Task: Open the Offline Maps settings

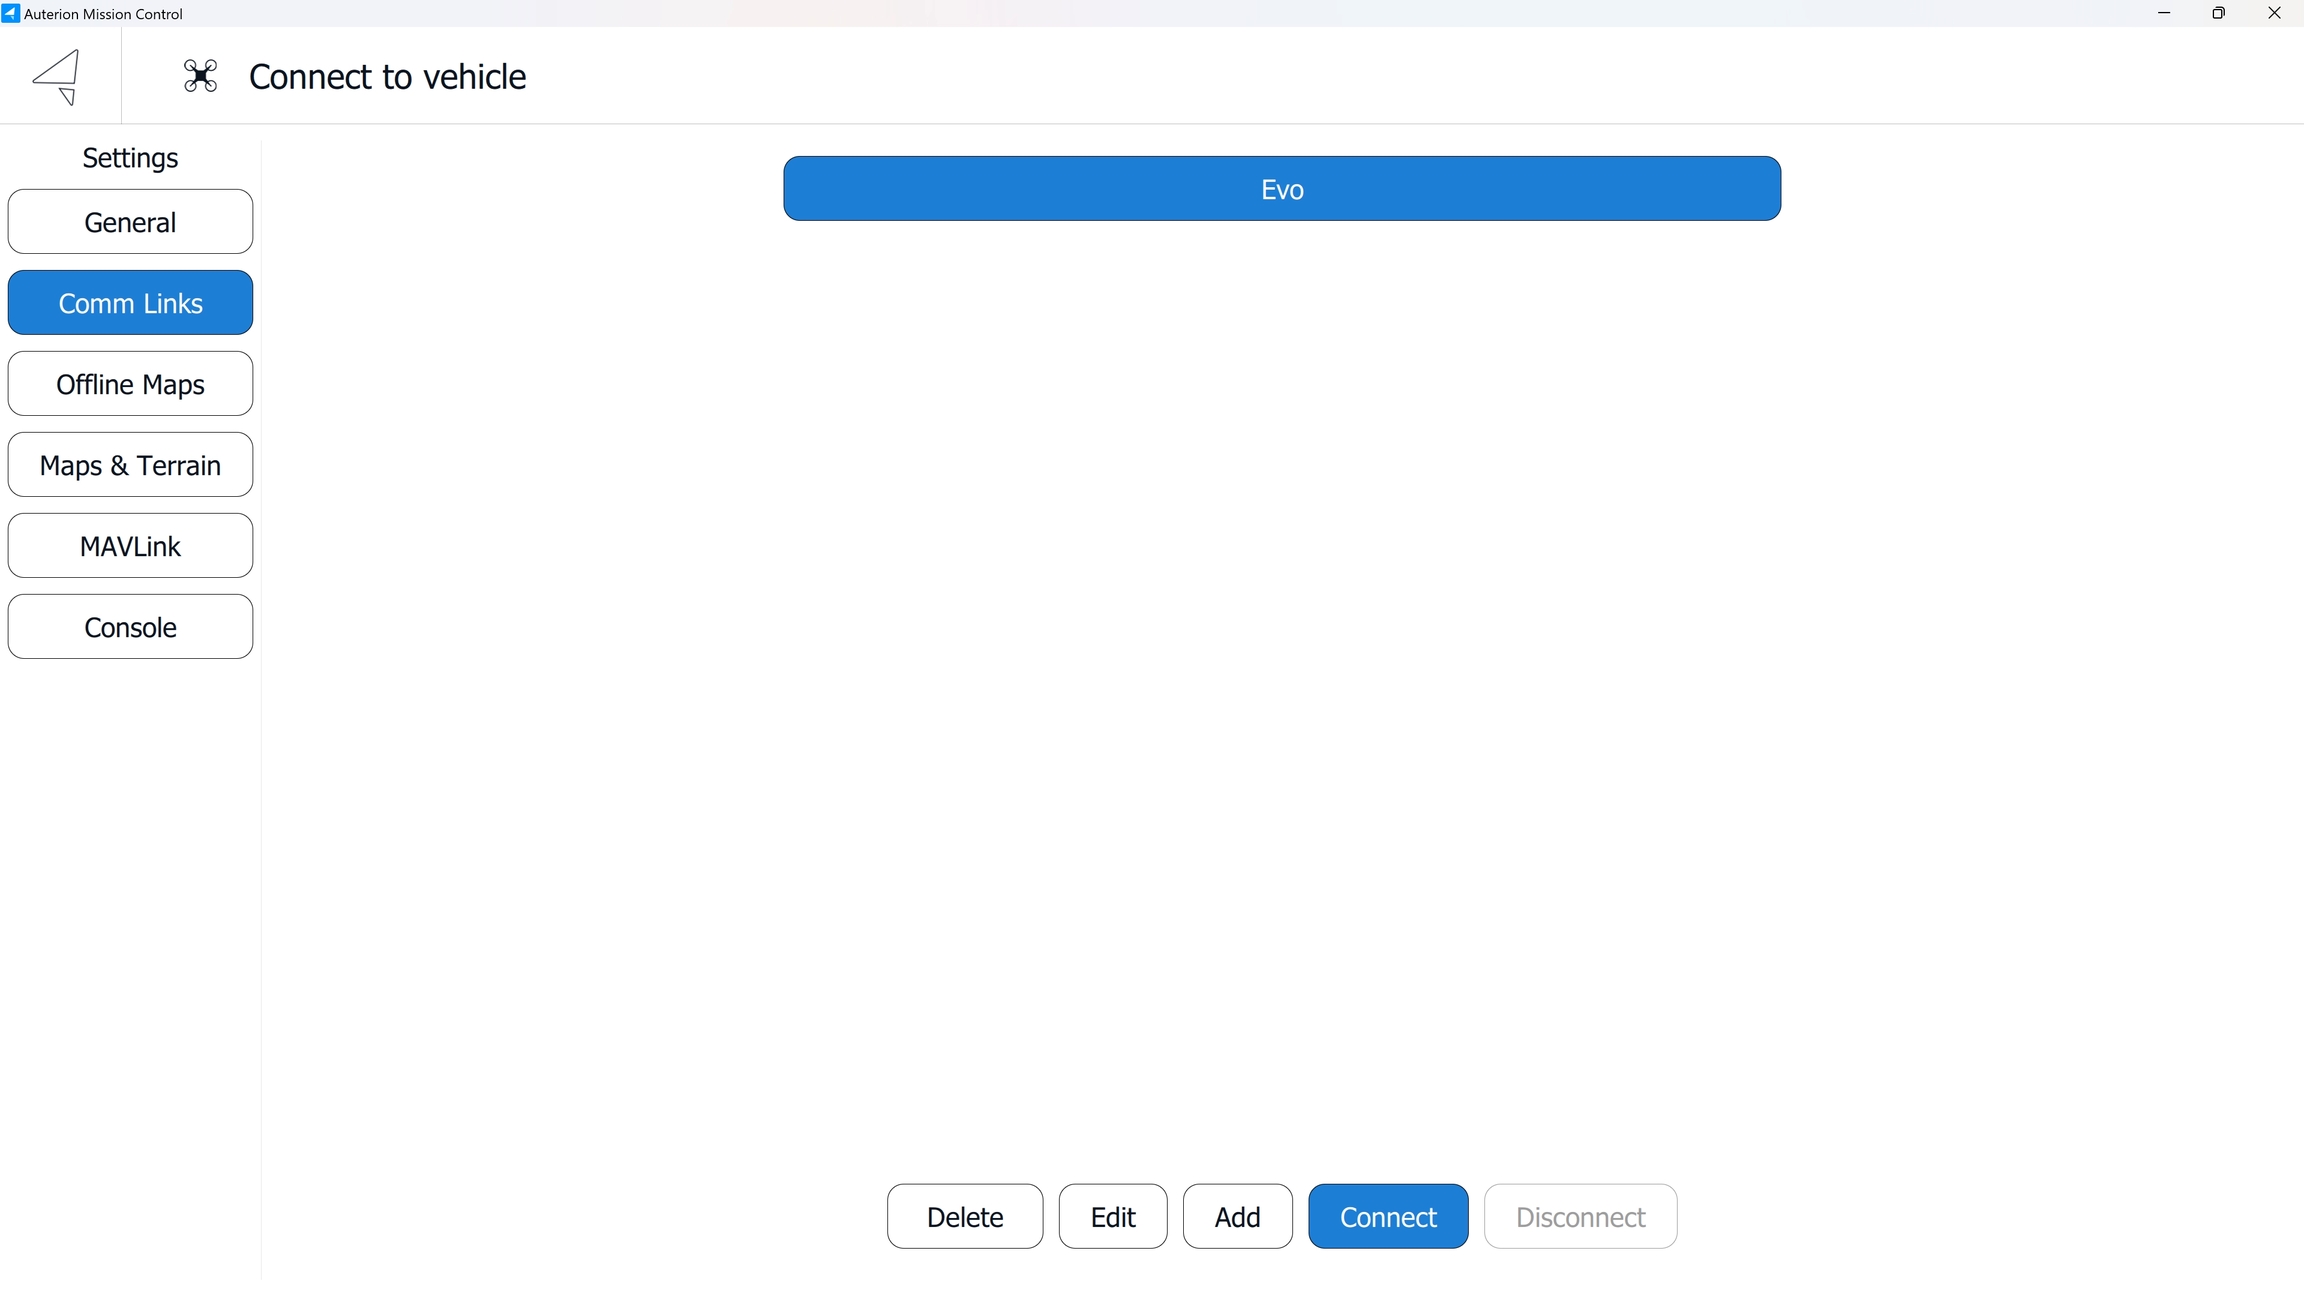Action: pos(130,384)
